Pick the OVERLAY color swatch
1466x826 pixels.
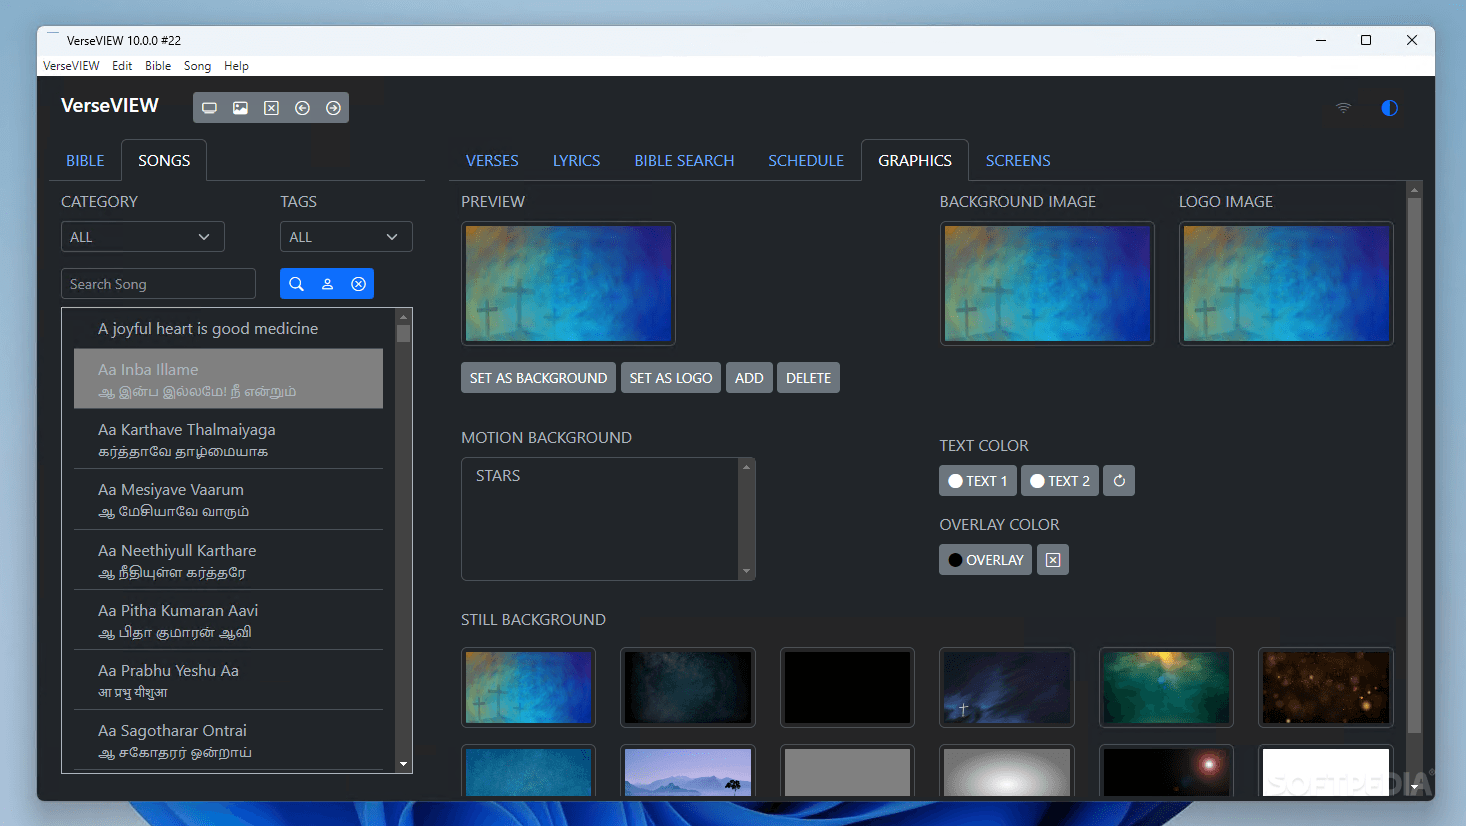pos(985,560)
